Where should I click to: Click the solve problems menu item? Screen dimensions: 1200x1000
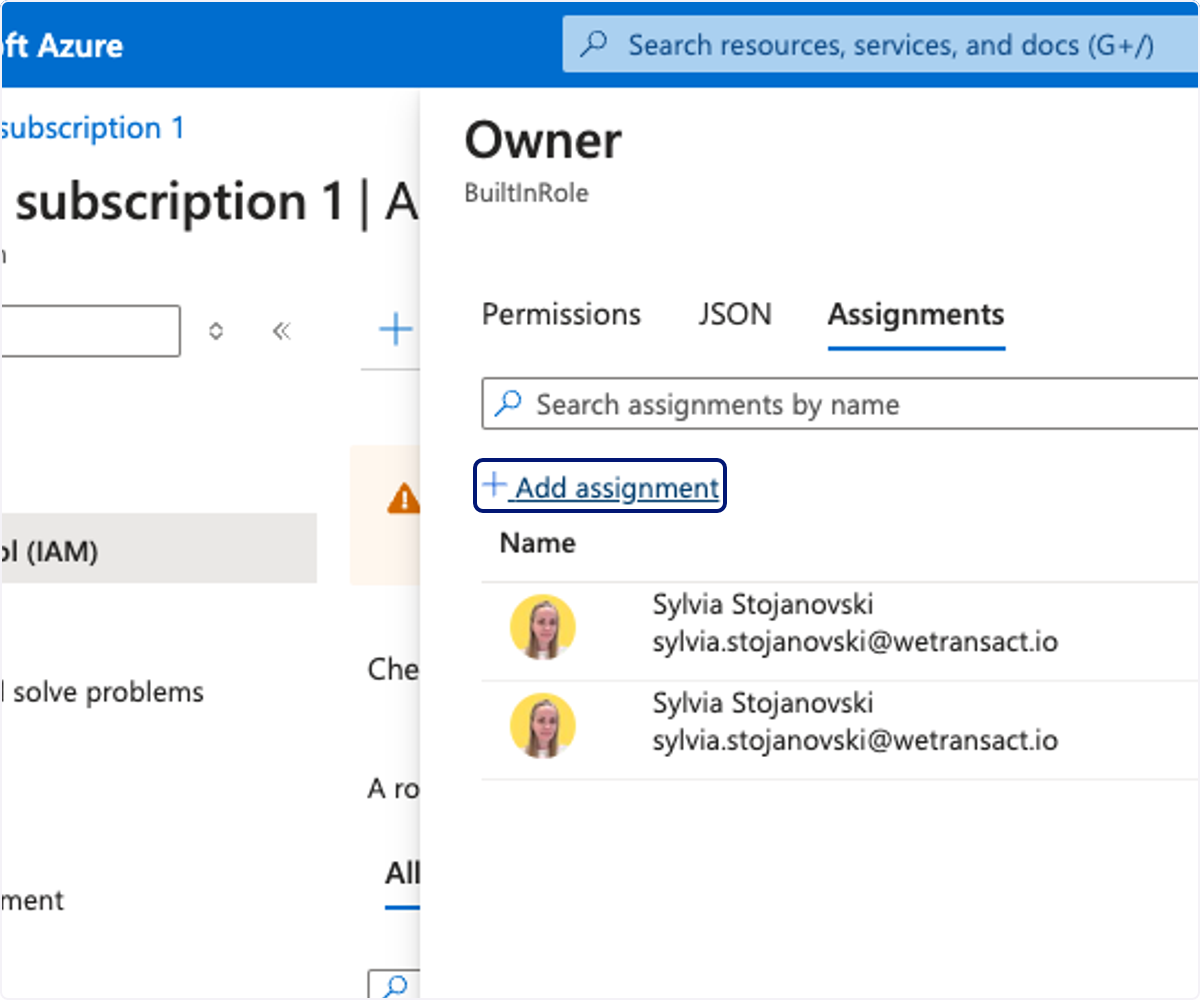tap(102, 692)
